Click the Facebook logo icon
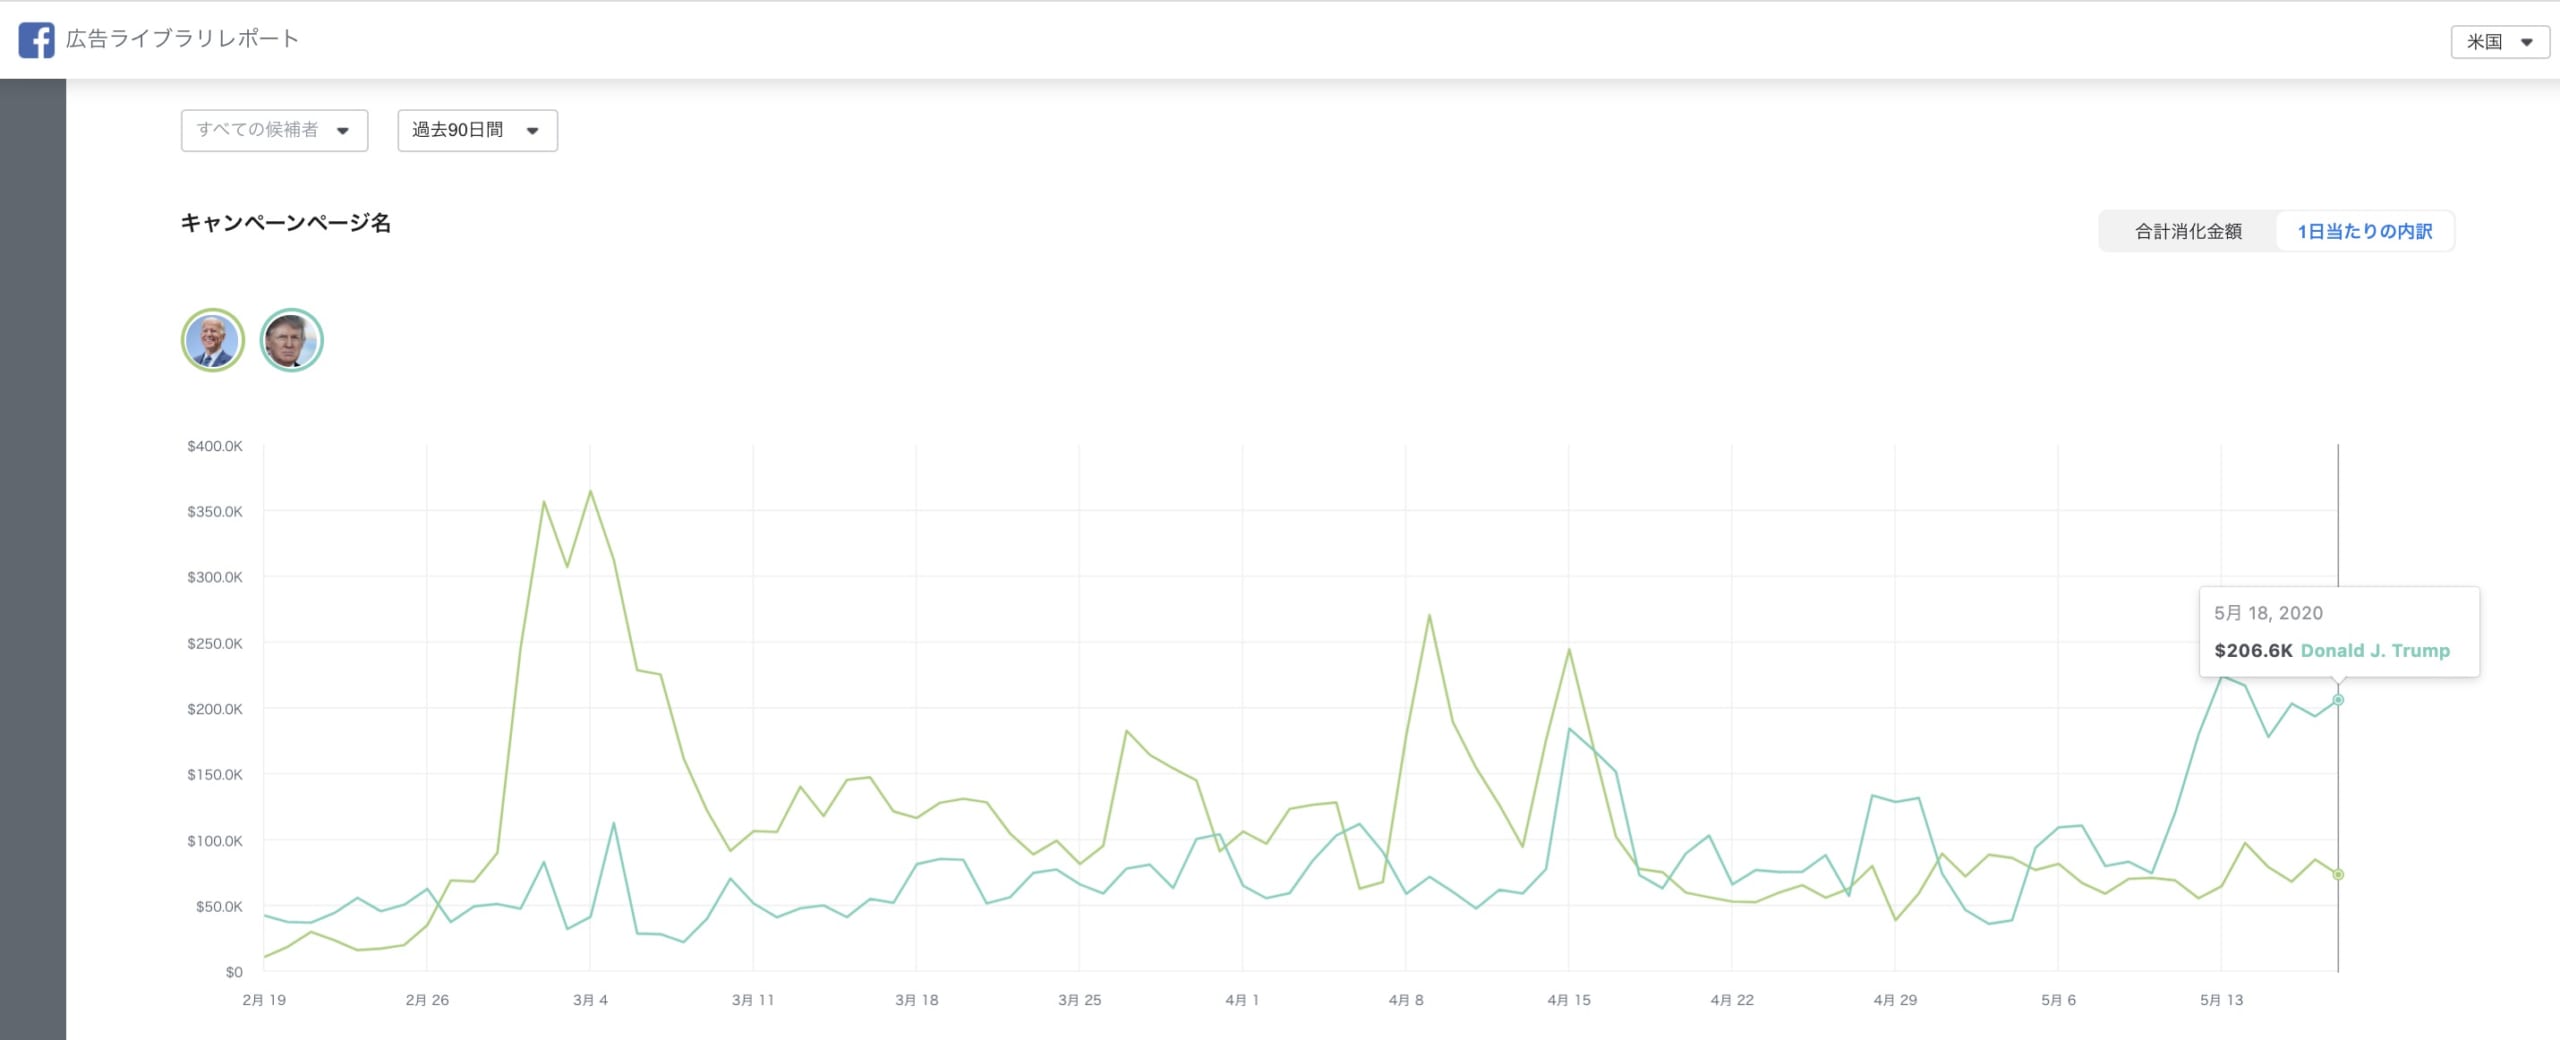 point(36,40)
